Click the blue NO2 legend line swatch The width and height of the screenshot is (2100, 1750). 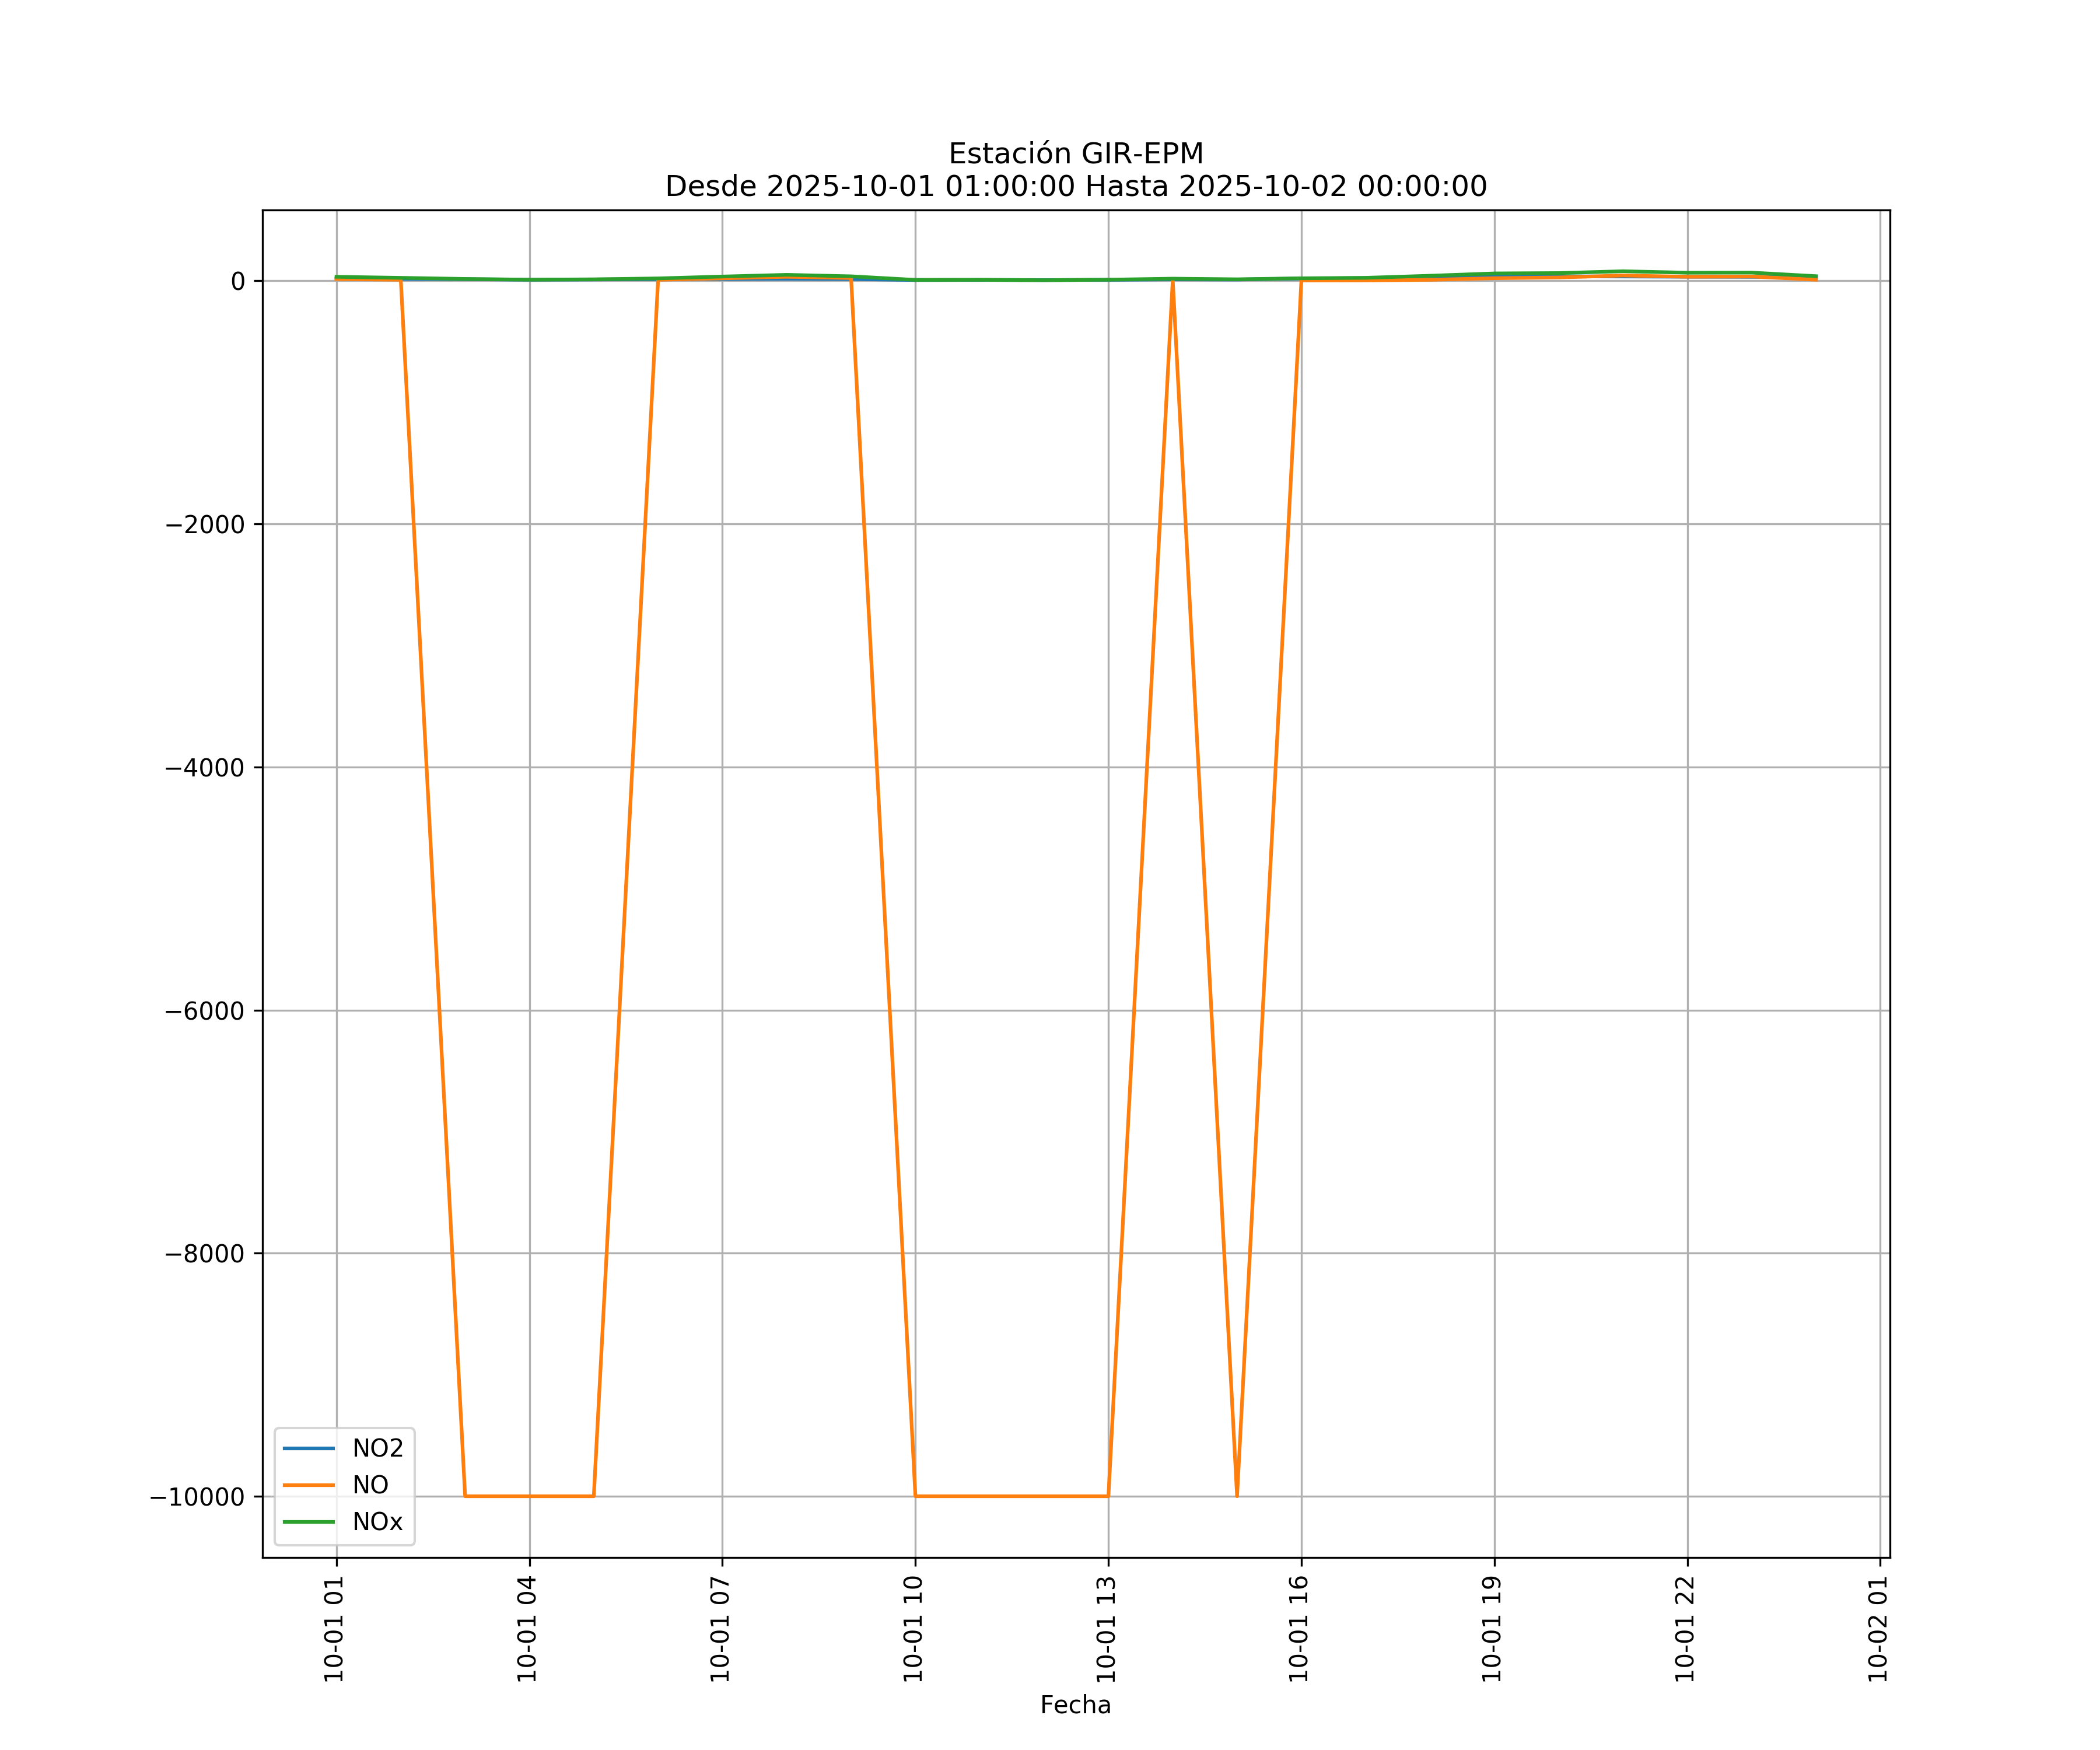pos(309,1448)
